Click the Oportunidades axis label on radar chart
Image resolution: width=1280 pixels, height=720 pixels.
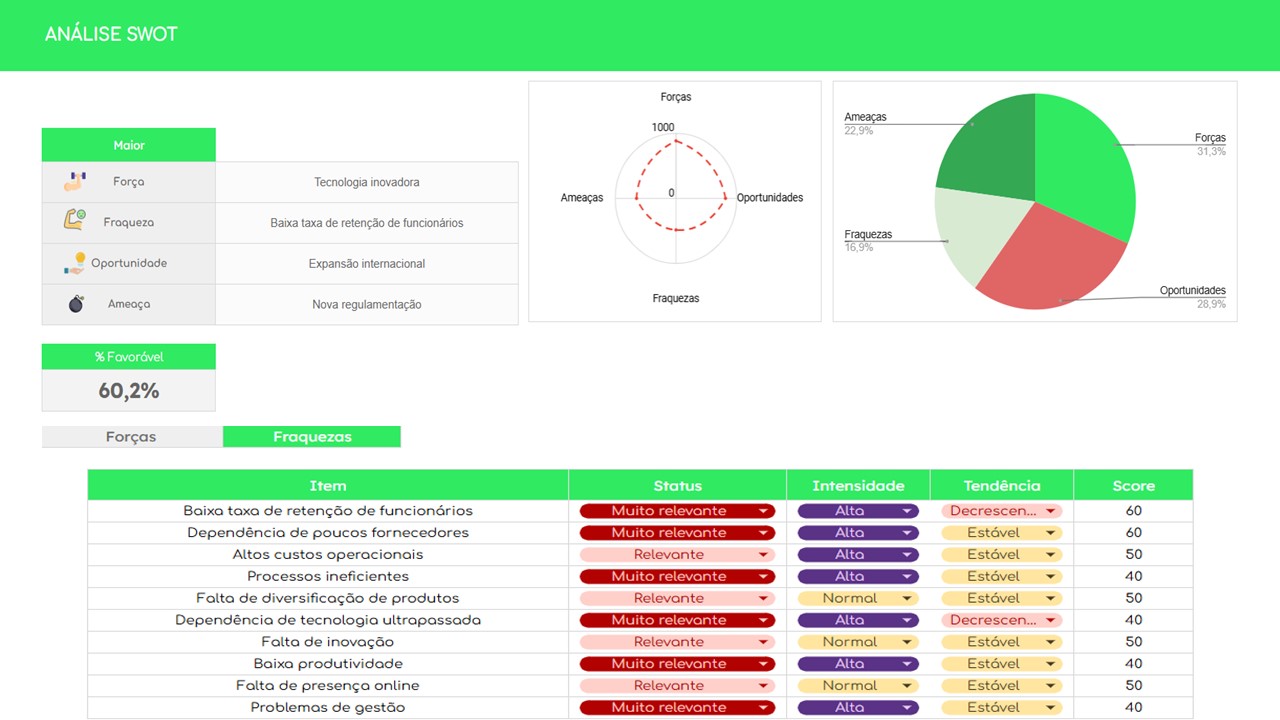pyautogui.click(x=770, y=198)
